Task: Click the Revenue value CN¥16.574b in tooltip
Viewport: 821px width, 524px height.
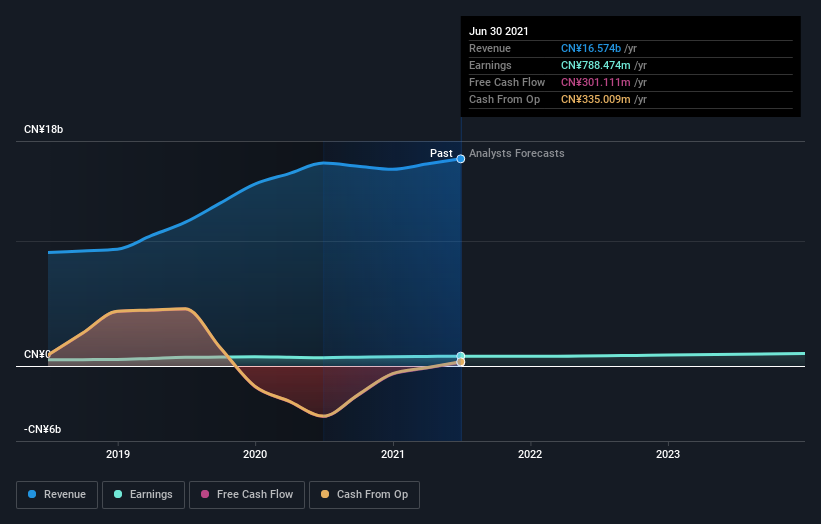Action: tap(591, 48)
